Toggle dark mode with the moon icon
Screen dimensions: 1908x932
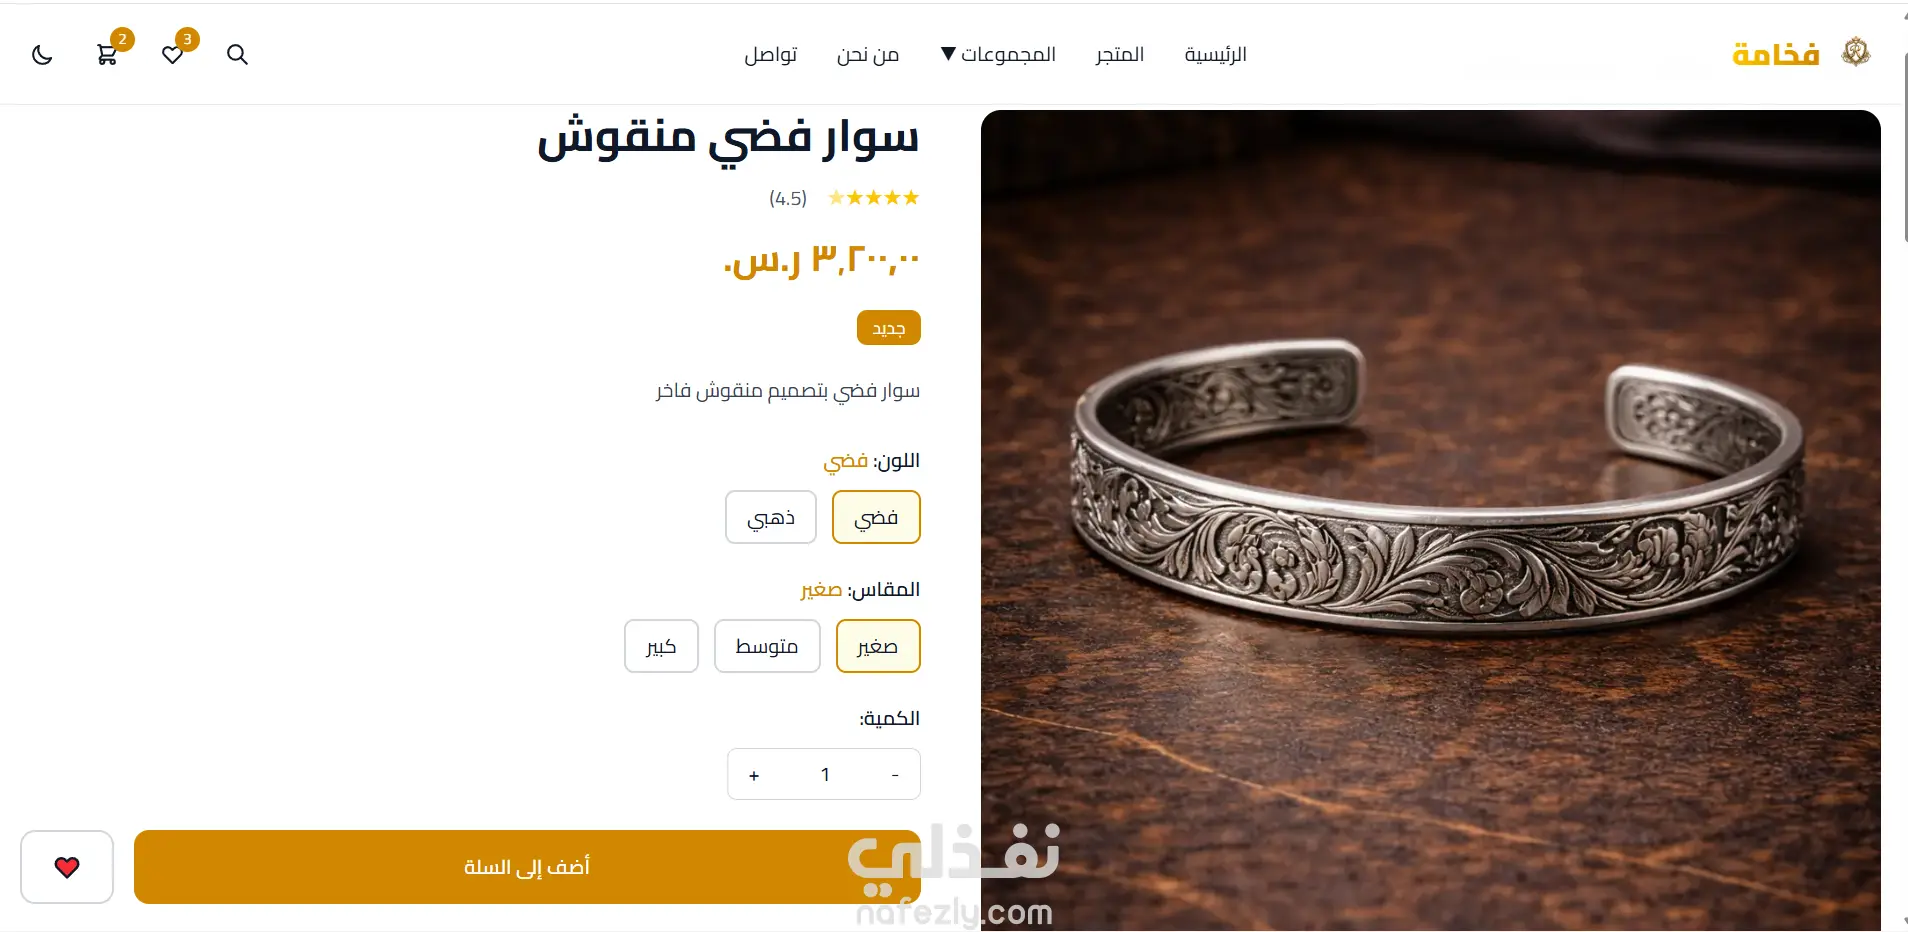click(x=42, y=55)
